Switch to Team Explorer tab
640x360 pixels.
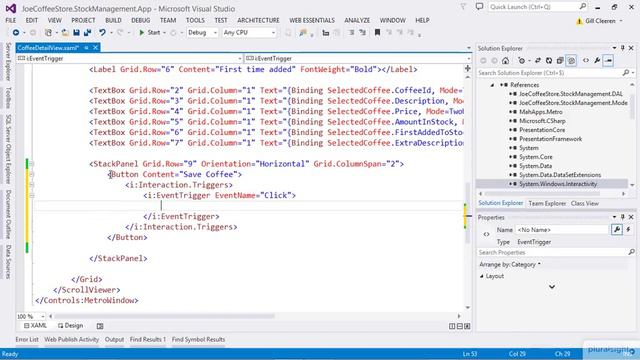point(547,203)
